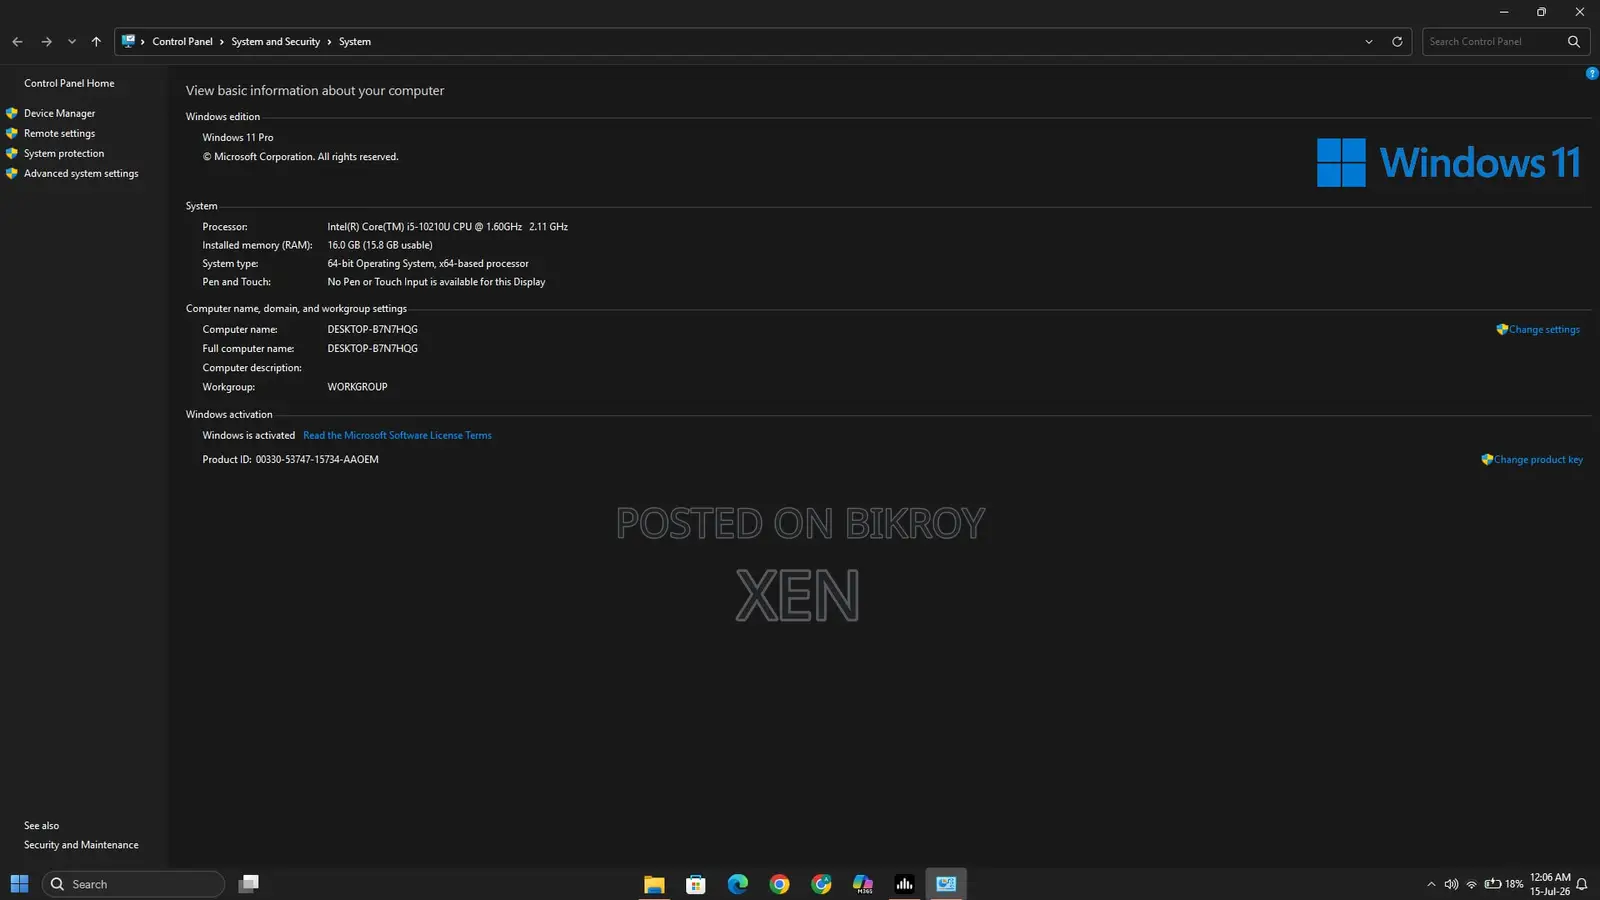Click the computer name DESKTOP-B7N7HQG
Viewport: 1600px width, 900px height.
tap(372, 329)
